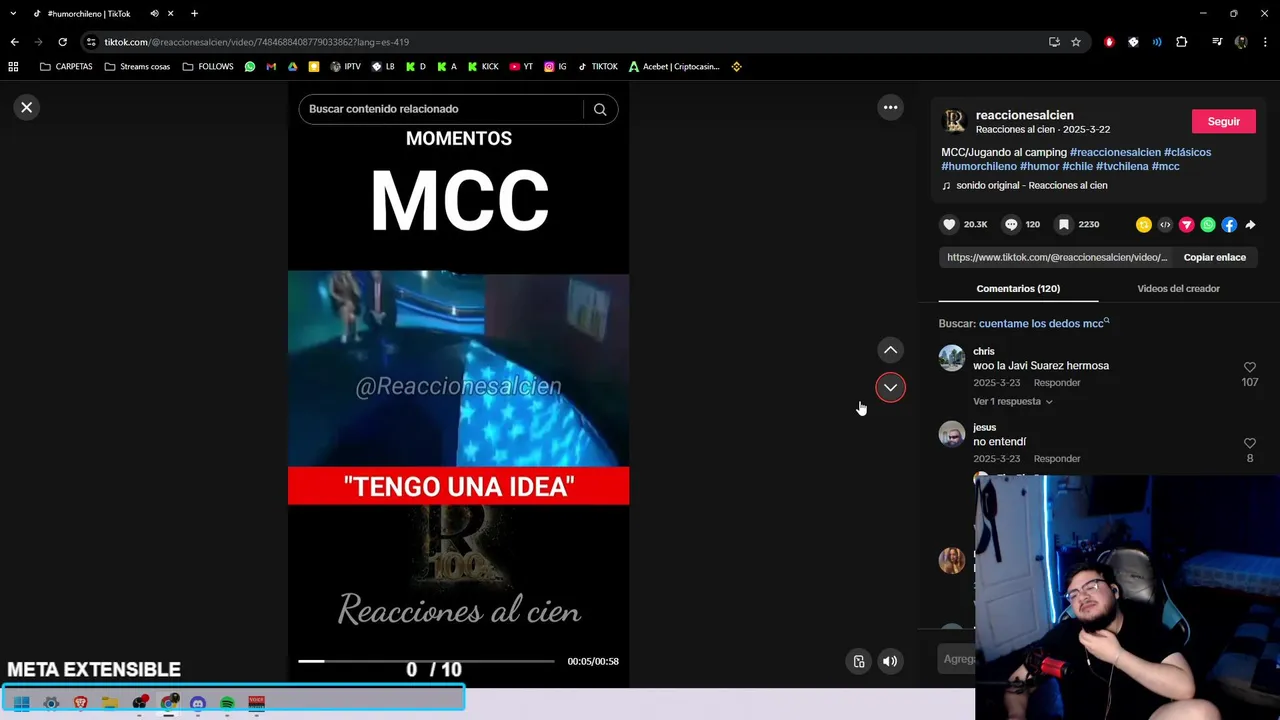Mute the tab via speaker icon on tab
The image size is (1280, 720).
(x=154, y=14)
